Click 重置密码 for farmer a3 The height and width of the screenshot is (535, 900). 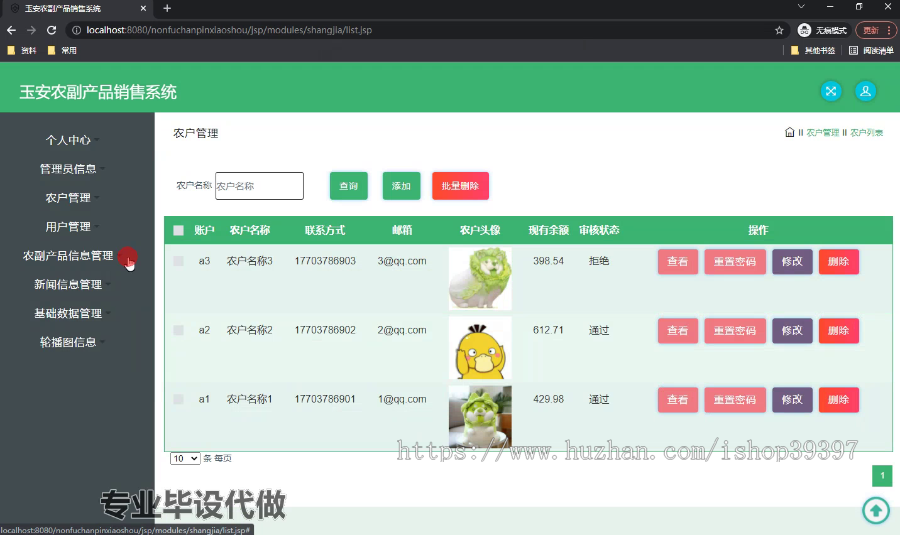pyautogui.click(x=735, y=262)
